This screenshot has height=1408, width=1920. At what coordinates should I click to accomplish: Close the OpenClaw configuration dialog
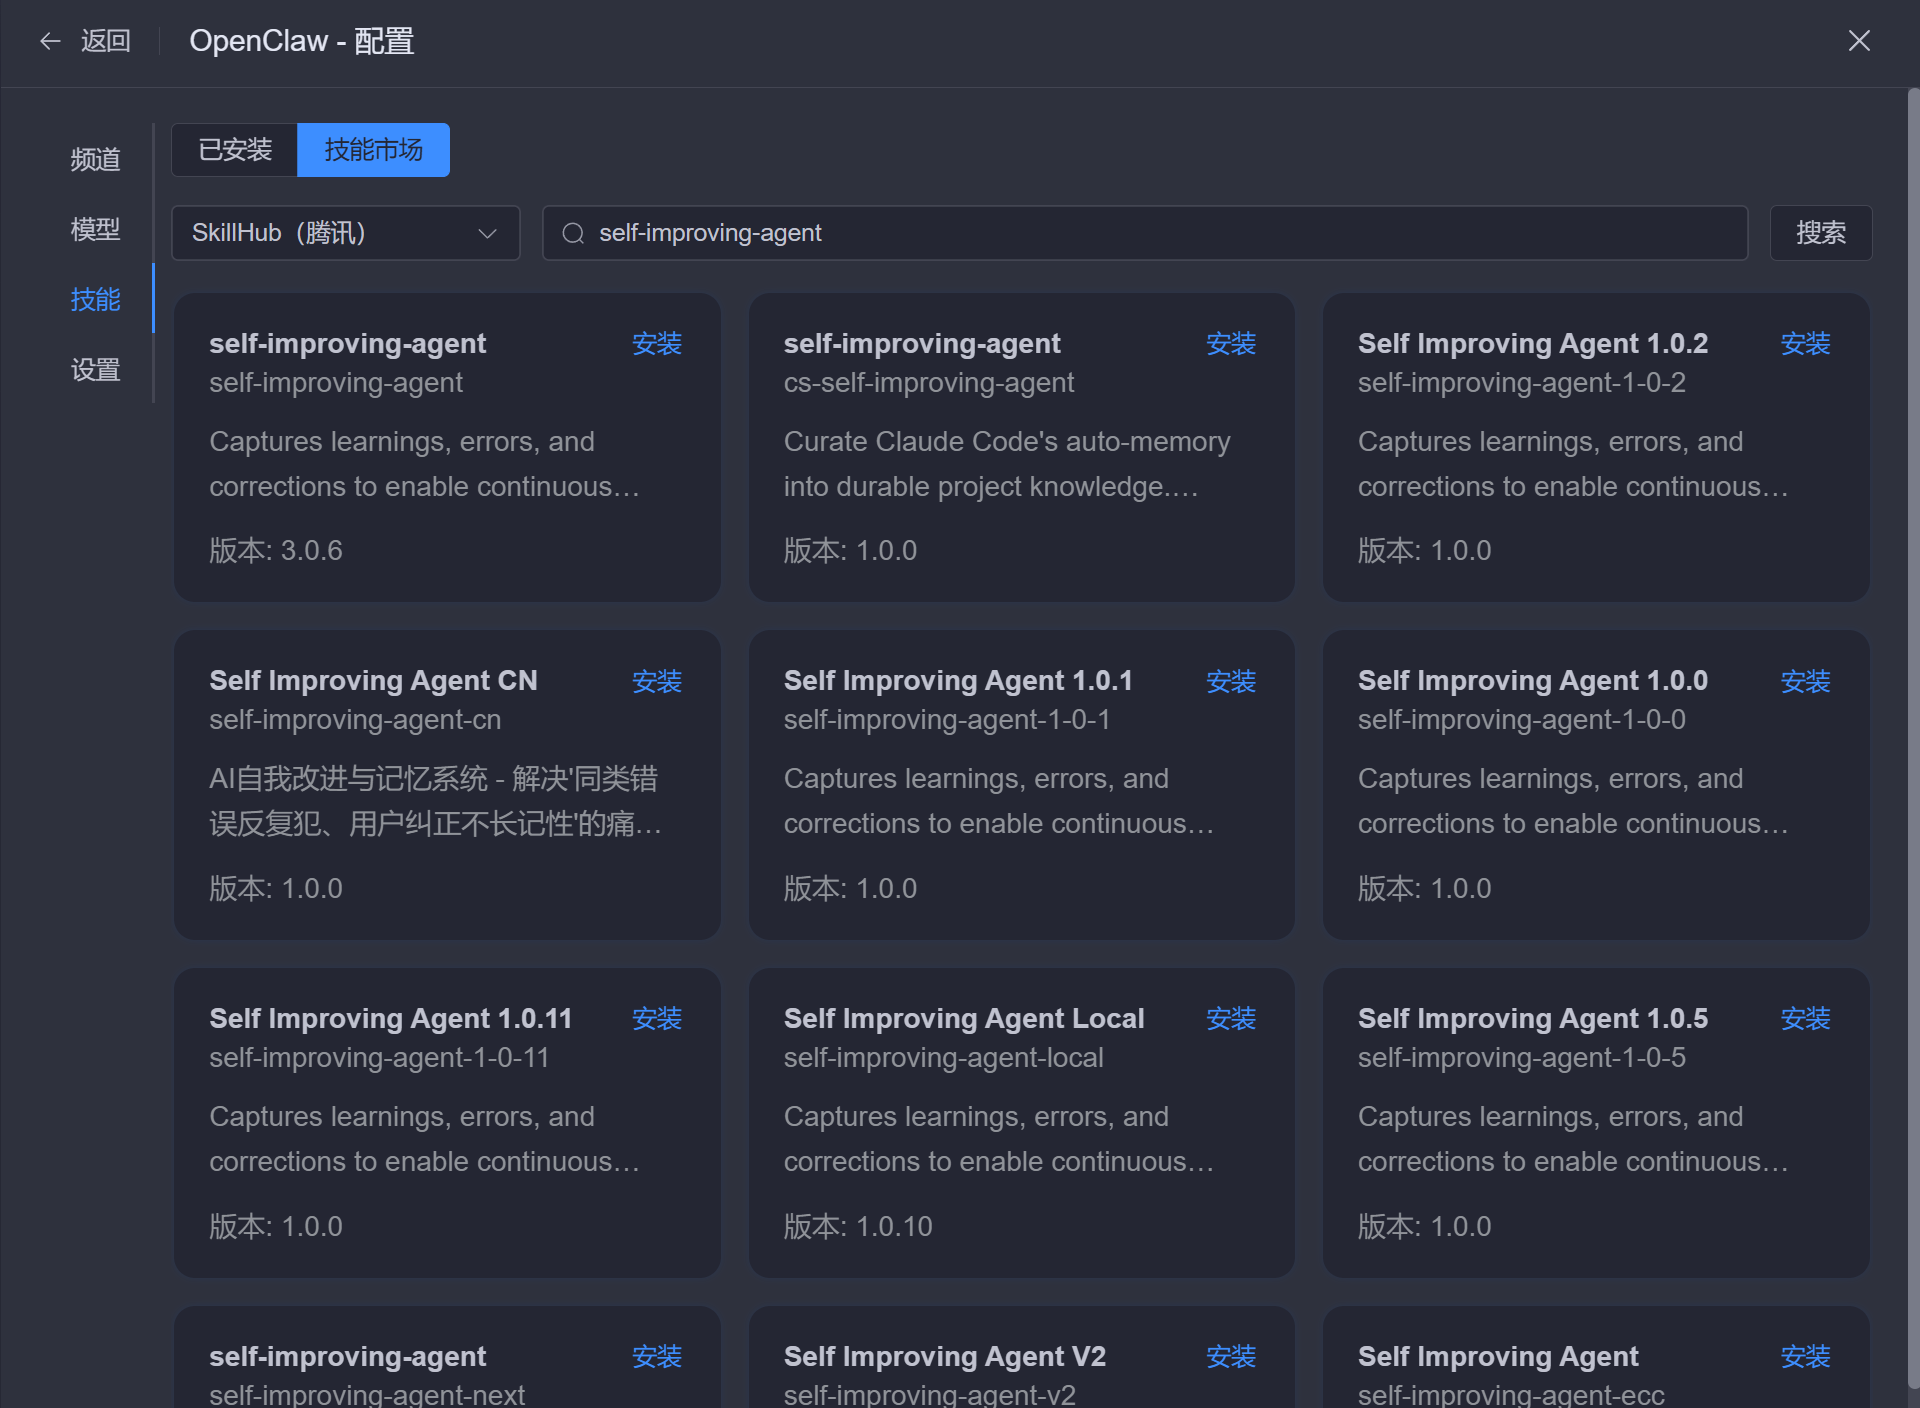point(1858,41)
